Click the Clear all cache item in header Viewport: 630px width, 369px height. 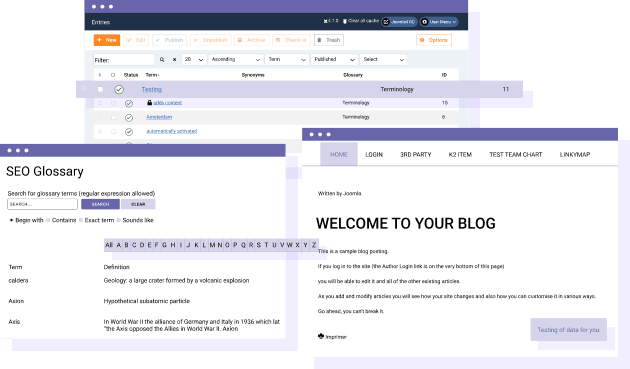pyautogui.click(x=361, y=21)
